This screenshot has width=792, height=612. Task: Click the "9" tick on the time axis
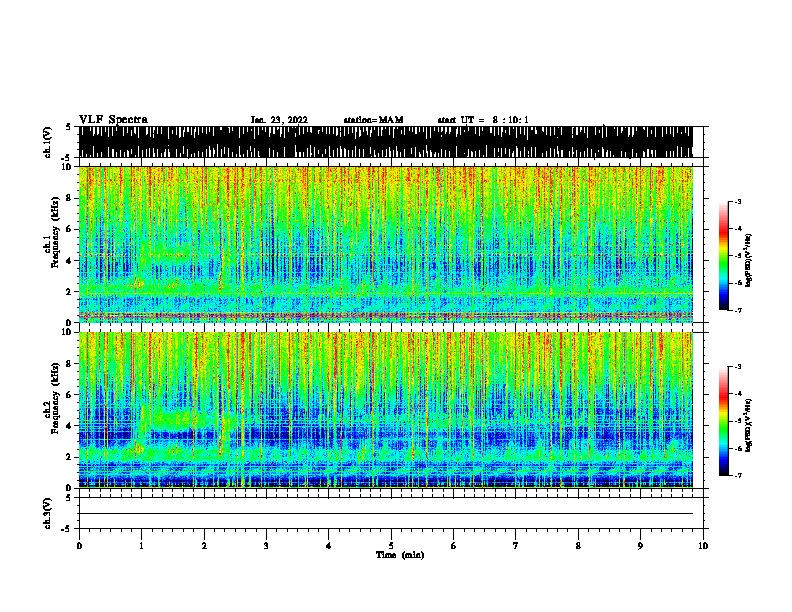click(x=640, y=545)
